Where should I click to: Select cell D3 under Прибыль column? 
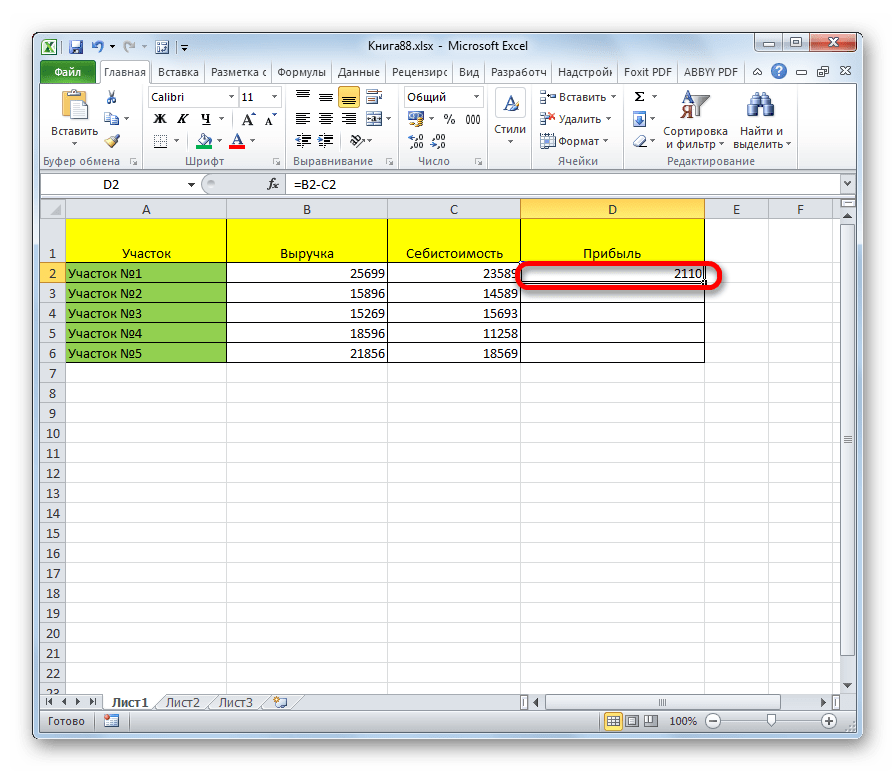click(612, 293)
